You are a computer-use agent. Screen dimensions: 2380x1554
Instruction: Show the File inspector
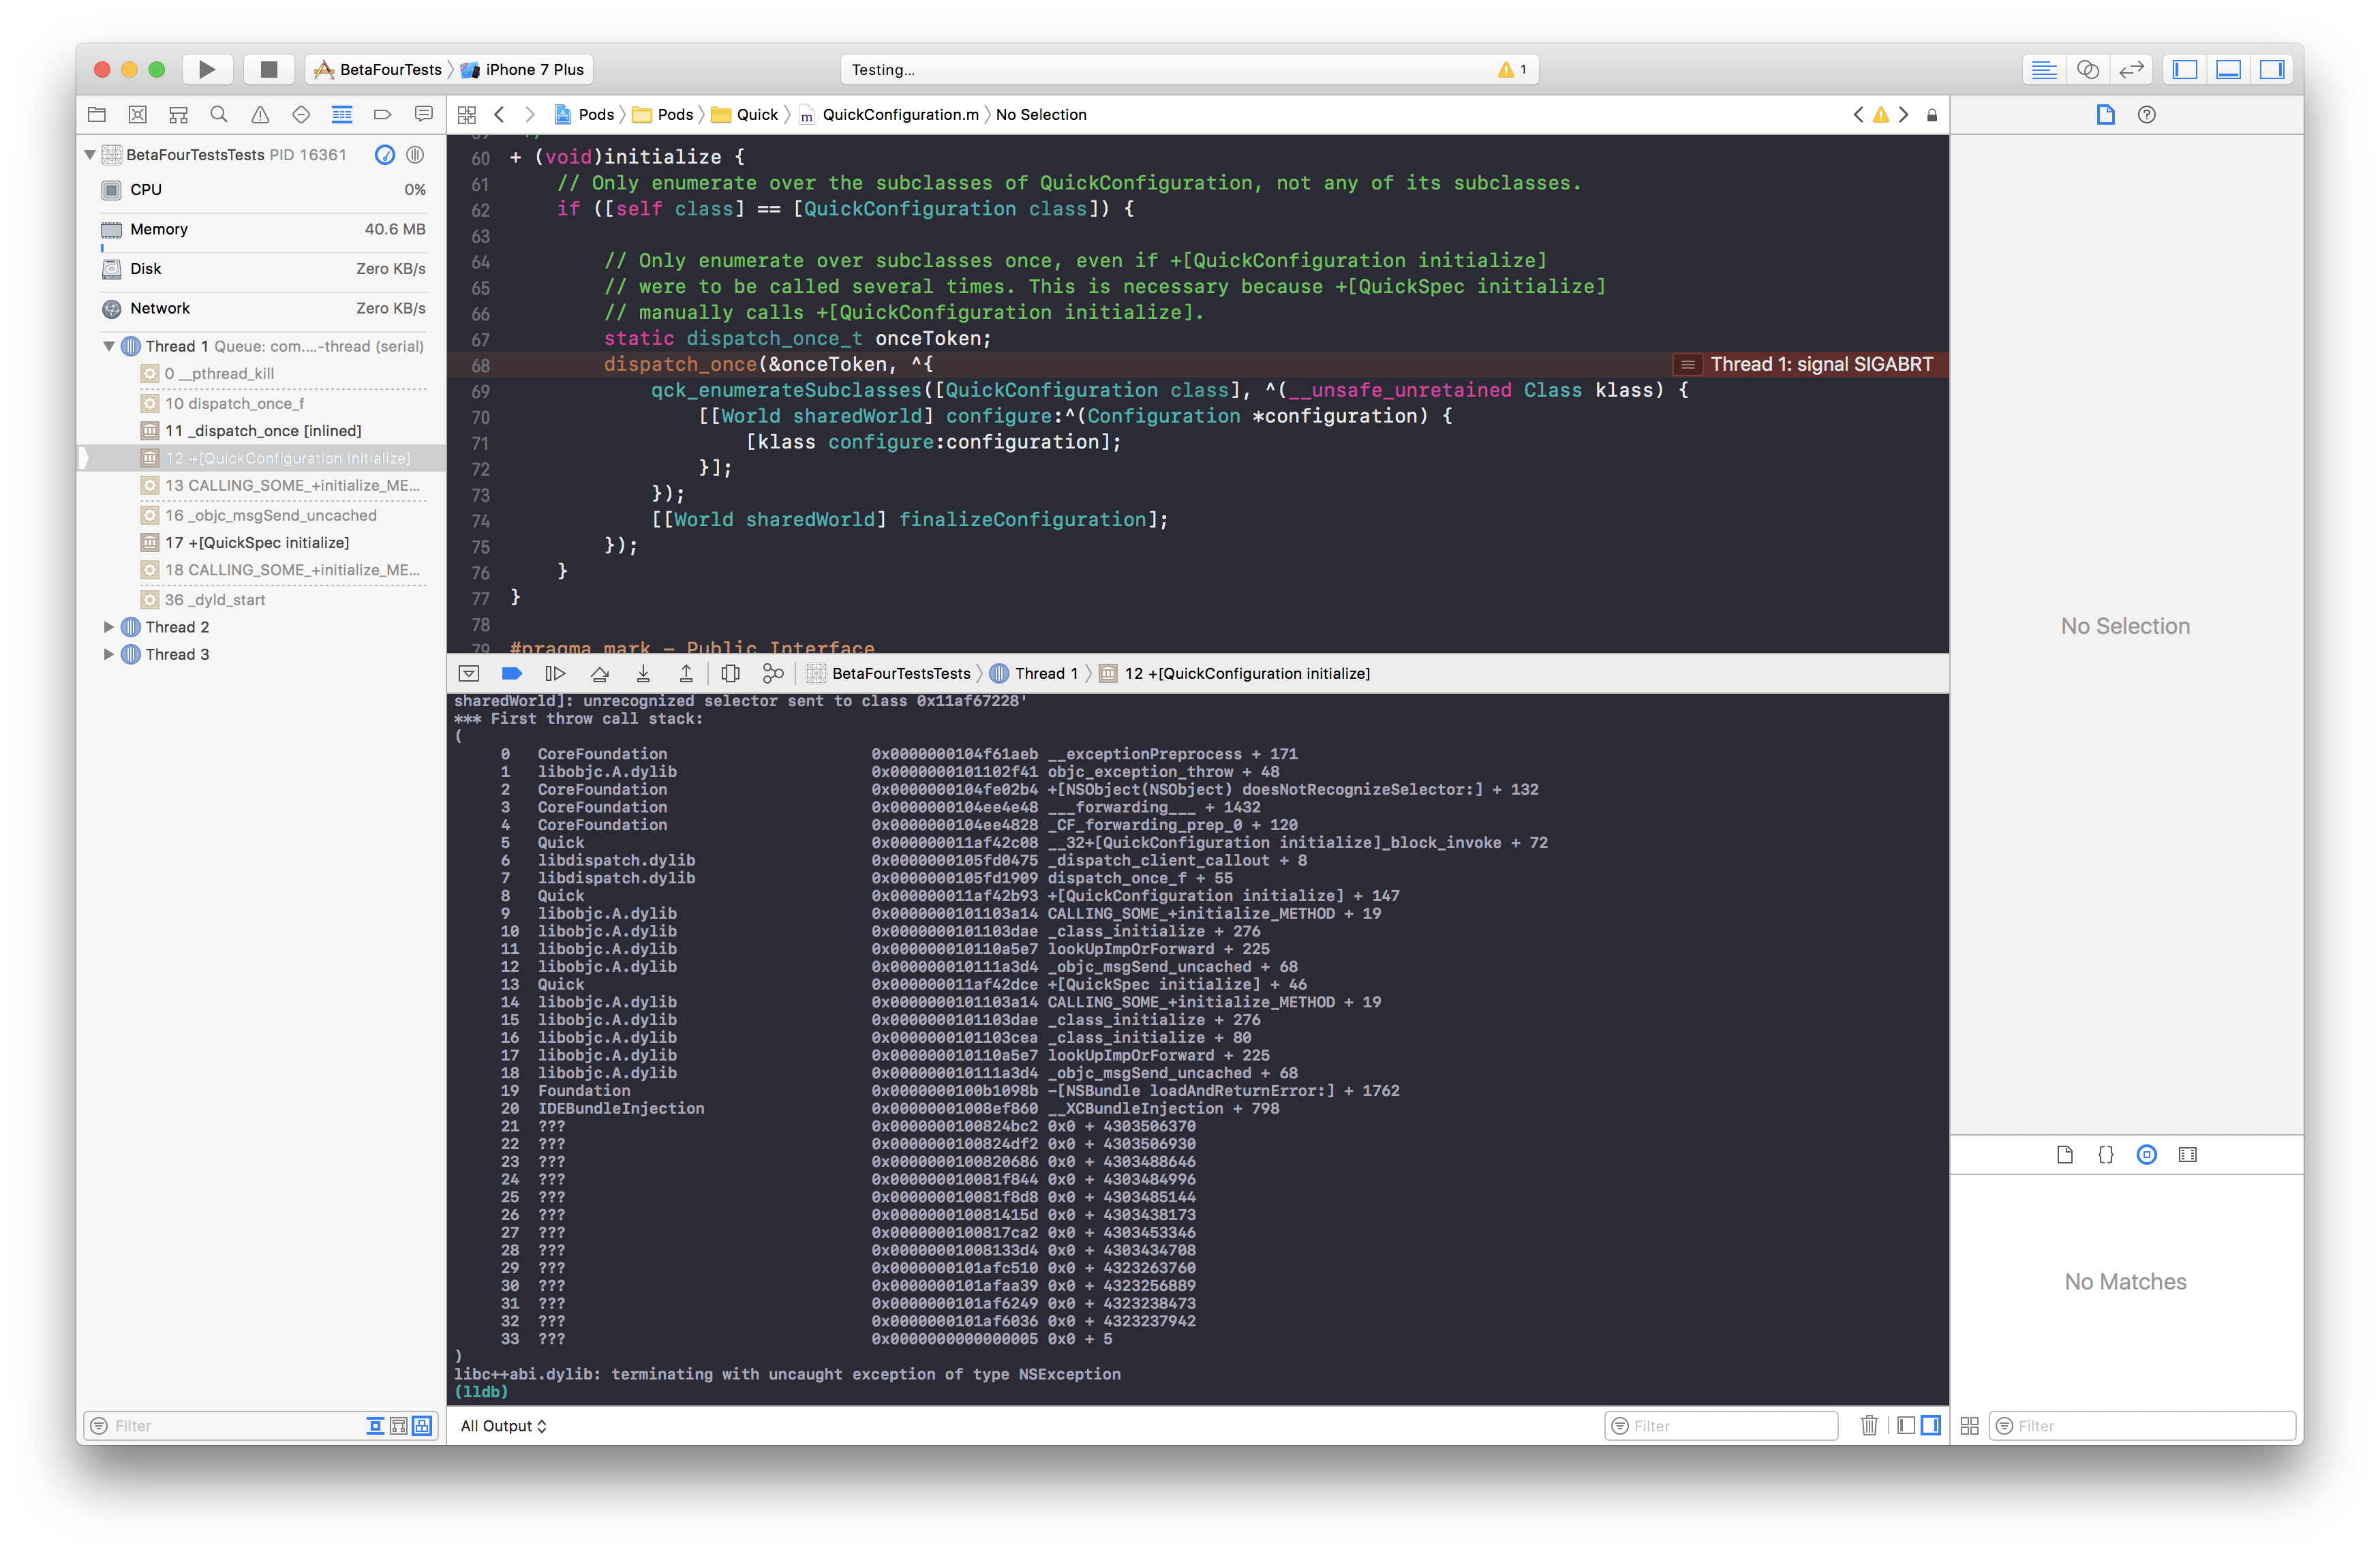[x=2105, y=114]
